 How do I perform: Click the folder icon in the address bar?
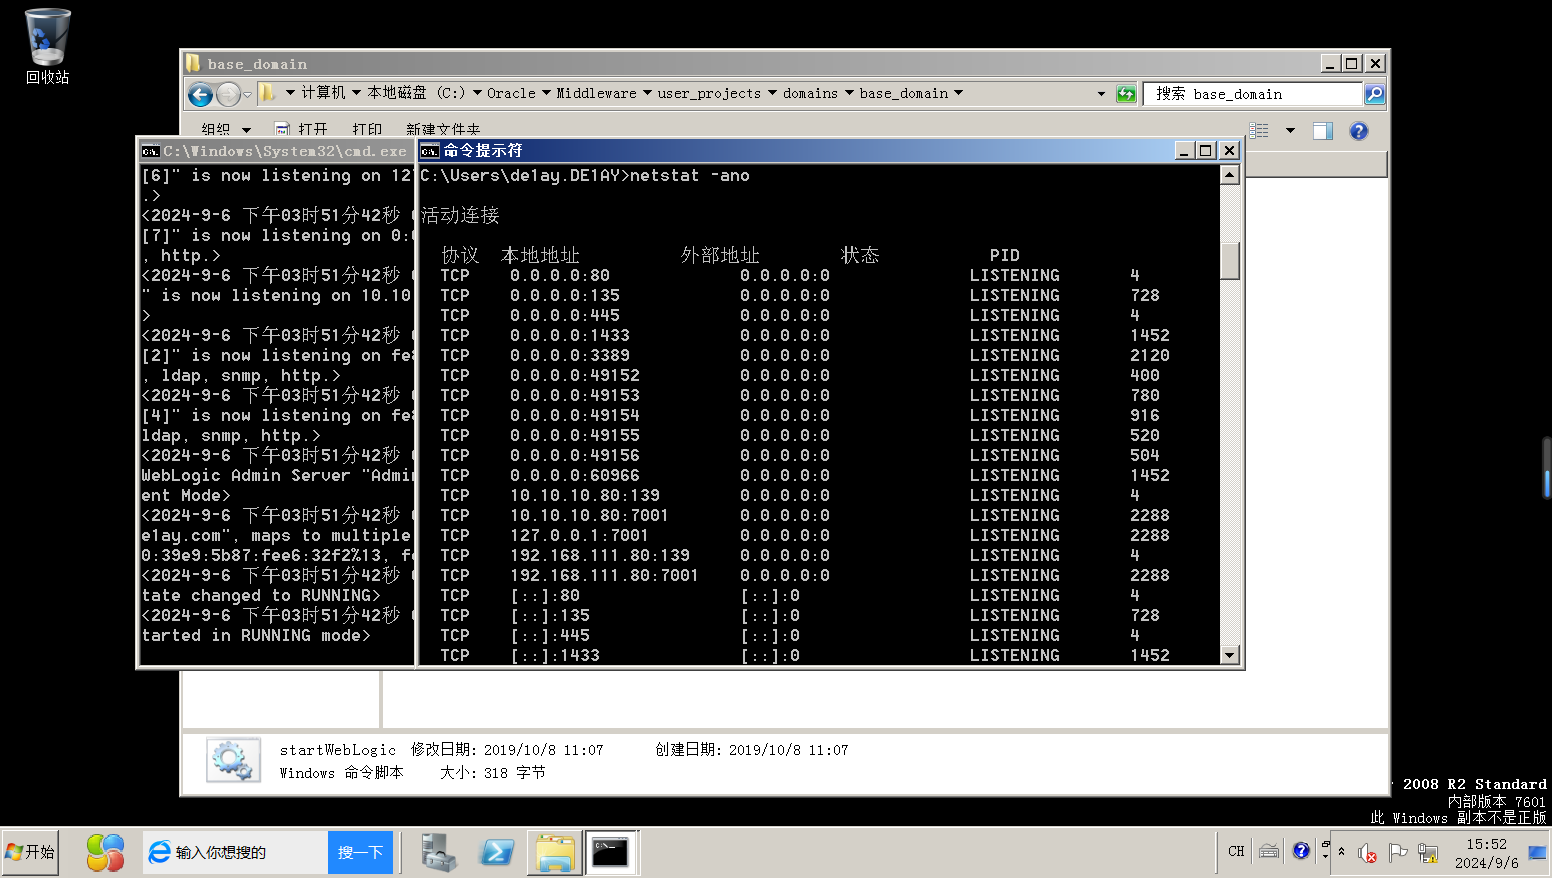click(268, 93)
